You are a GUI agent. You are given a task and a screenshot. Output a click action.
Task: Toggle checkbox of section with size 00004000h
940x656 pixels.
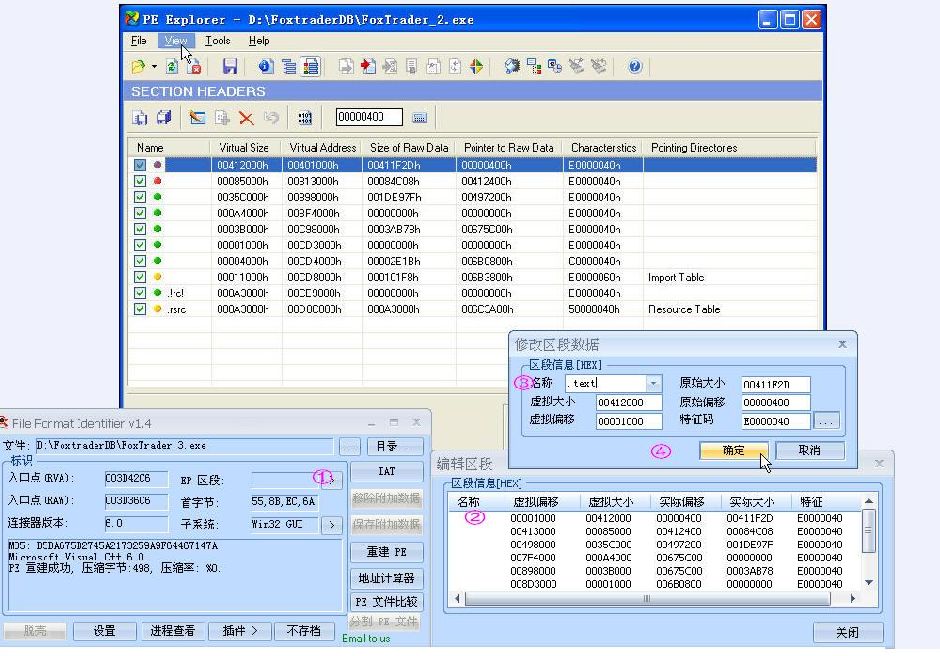tap(140, 261)
